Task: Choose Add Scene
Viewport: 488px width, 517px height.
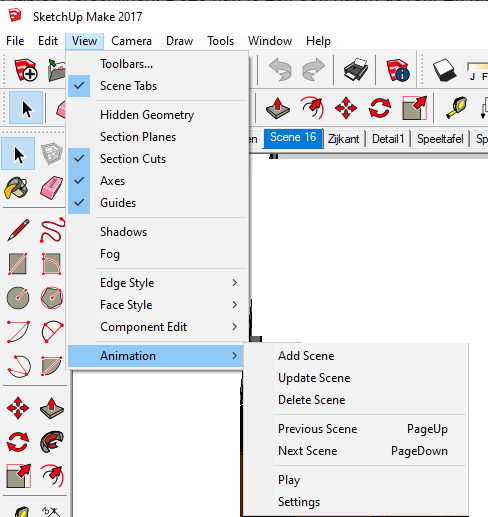Action: coord(356,356)
